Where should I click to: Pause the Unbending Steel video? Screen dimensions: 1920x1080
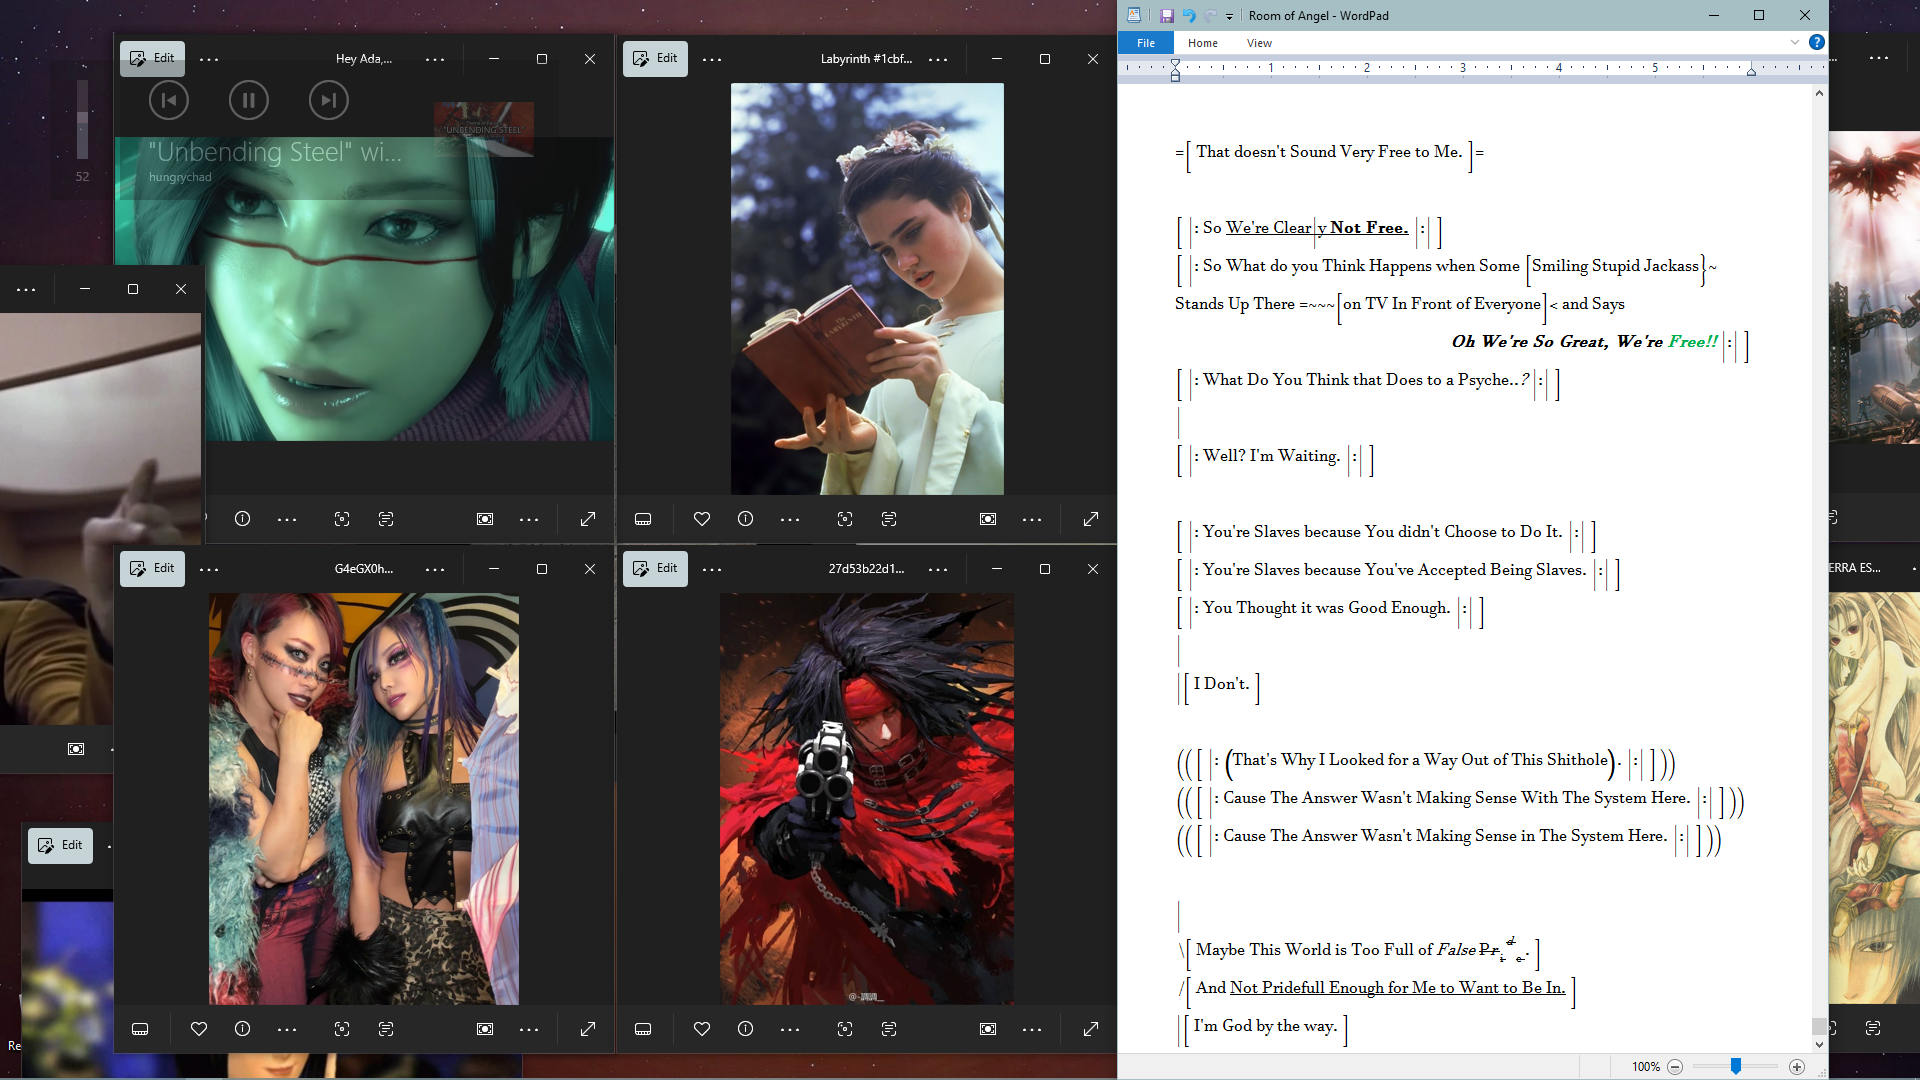click(249, 100)
